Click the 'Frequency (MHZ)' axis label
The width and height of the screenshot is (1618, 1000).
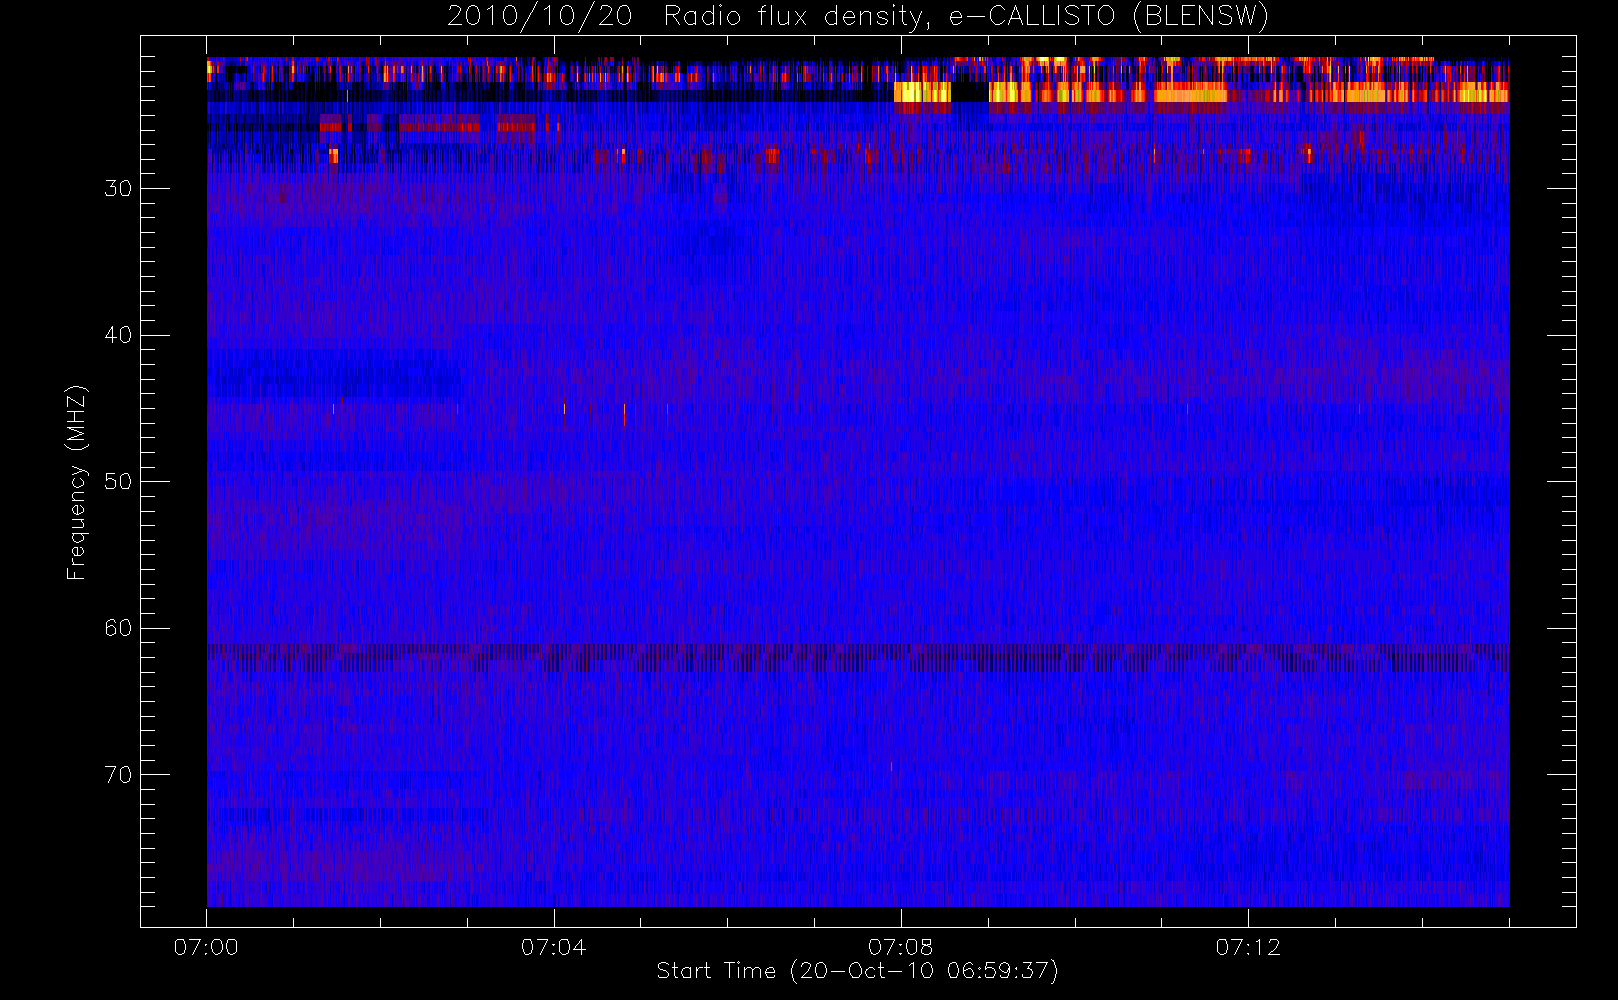click(x=77, y=482)
